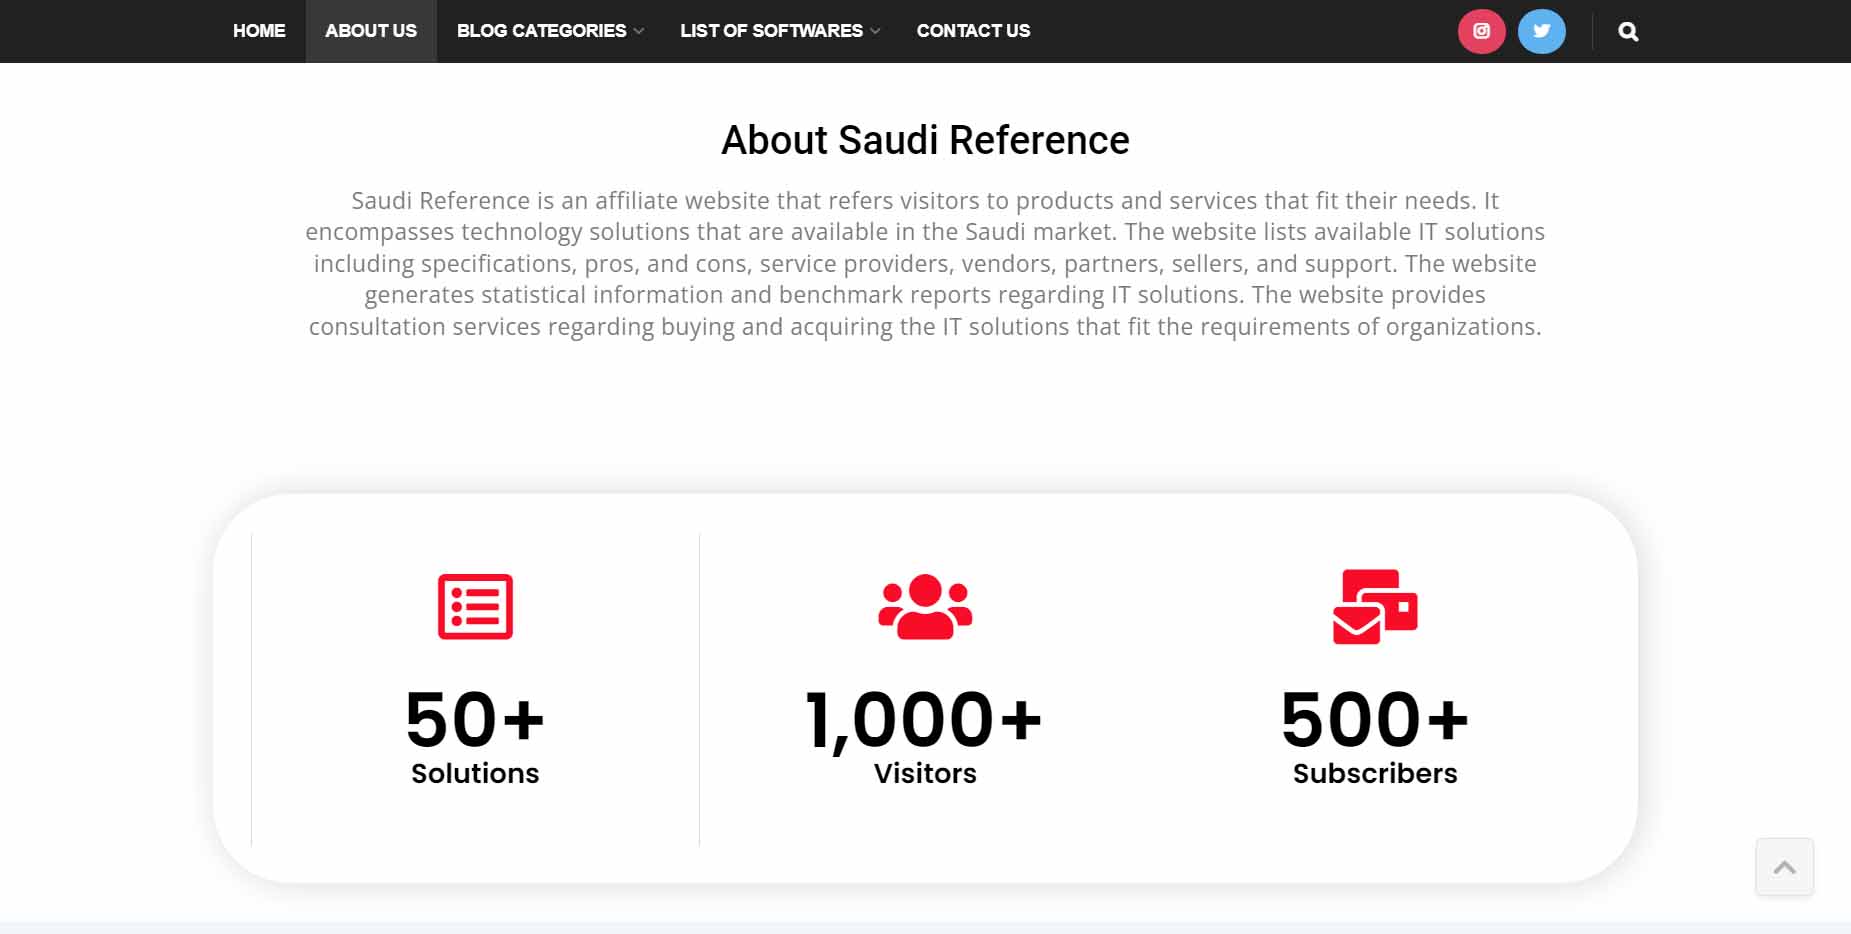1851x934 pixels.
Task: Click the Solutions label text
Action: 475,774
